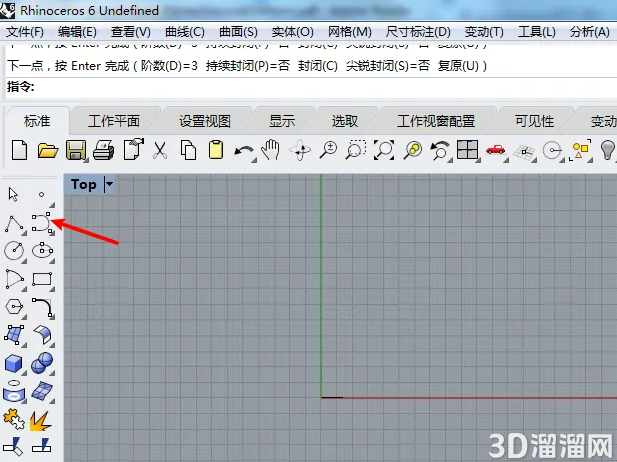The height and width of the screenshot is (462, 617).
Task: Select the single Point tool
Action: 41,194
